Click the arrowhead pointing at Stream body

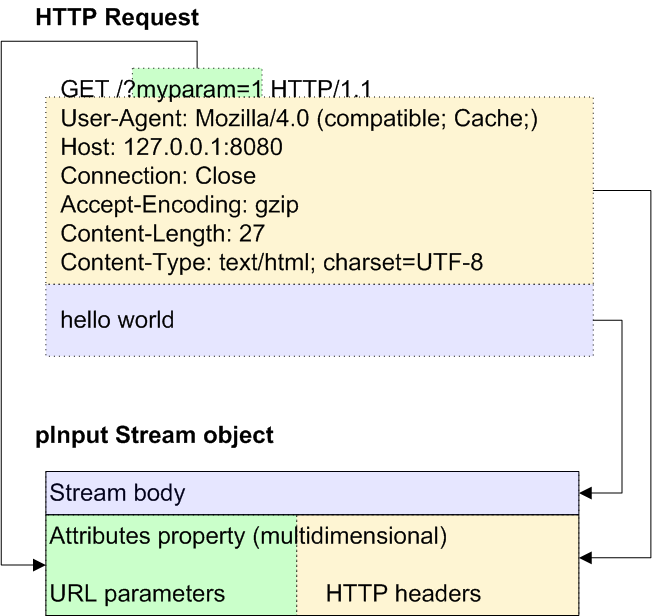(x=587, y=493)
